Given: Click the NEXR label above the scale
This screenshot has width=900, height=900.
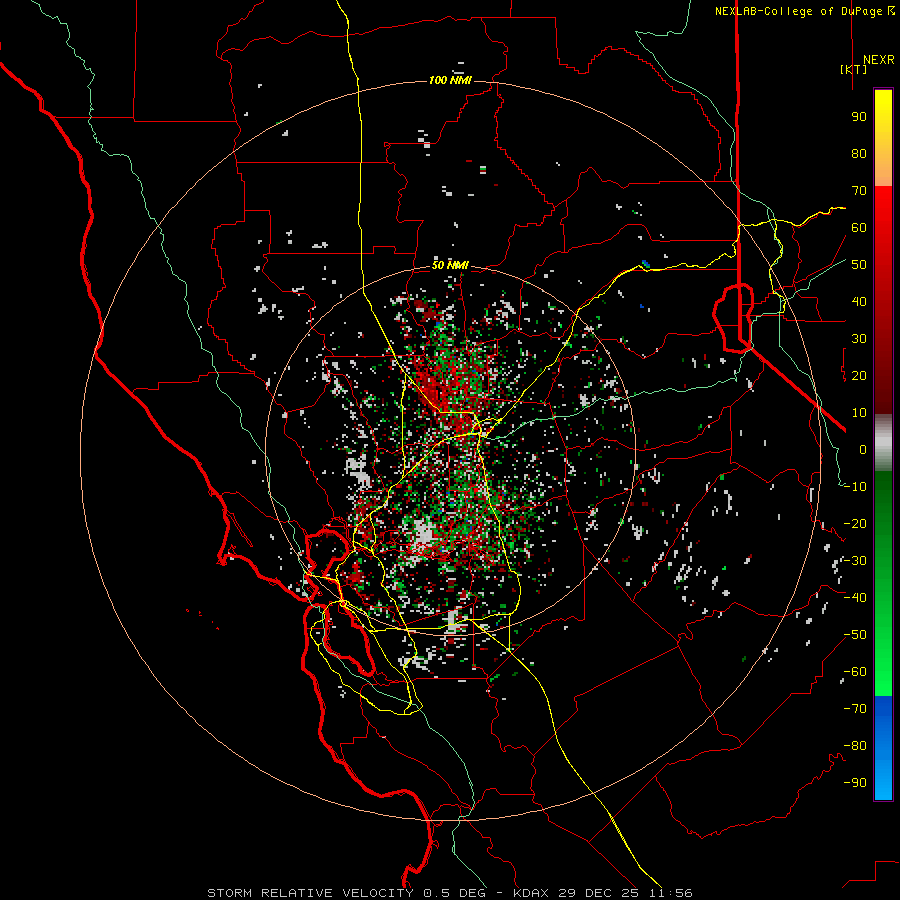Looking at the screenshot, I should point(878,60).
